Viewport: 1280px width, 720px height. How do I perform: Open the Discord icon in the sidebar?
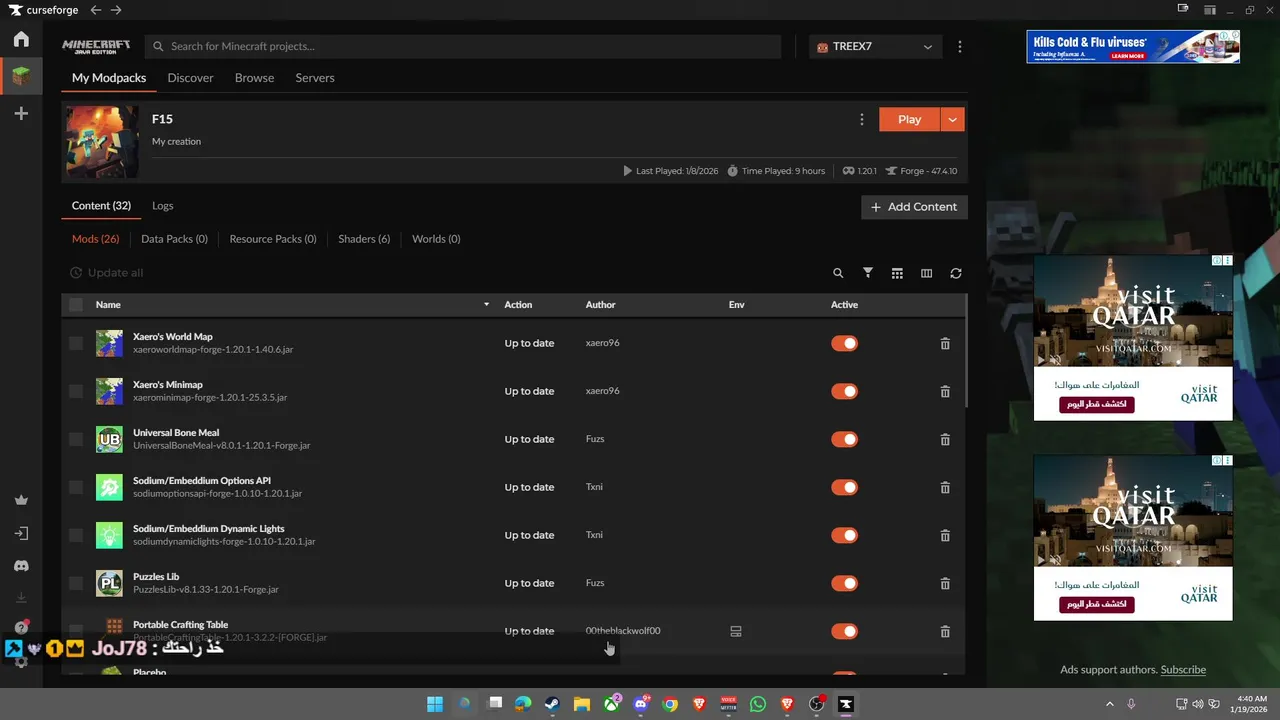pos(21,566)
